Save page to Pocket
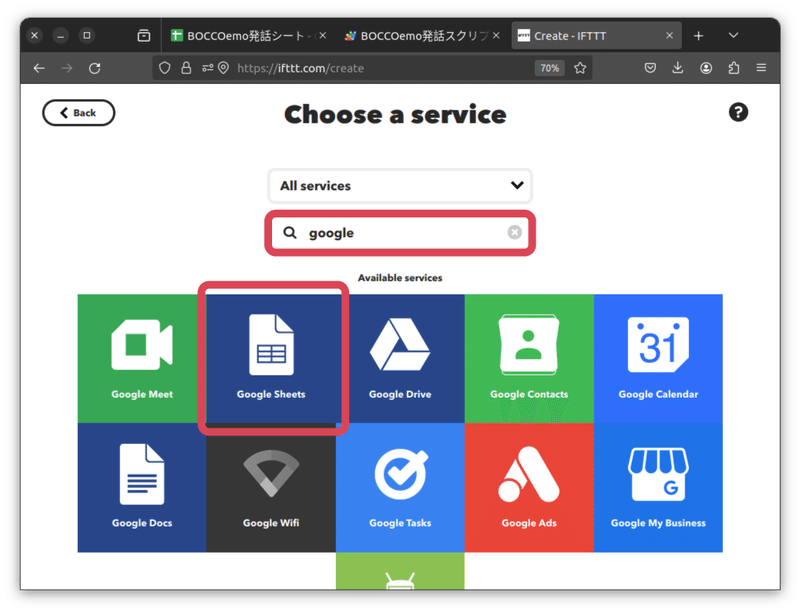Screen dimensions: 800x612 [x=650, y=68]
